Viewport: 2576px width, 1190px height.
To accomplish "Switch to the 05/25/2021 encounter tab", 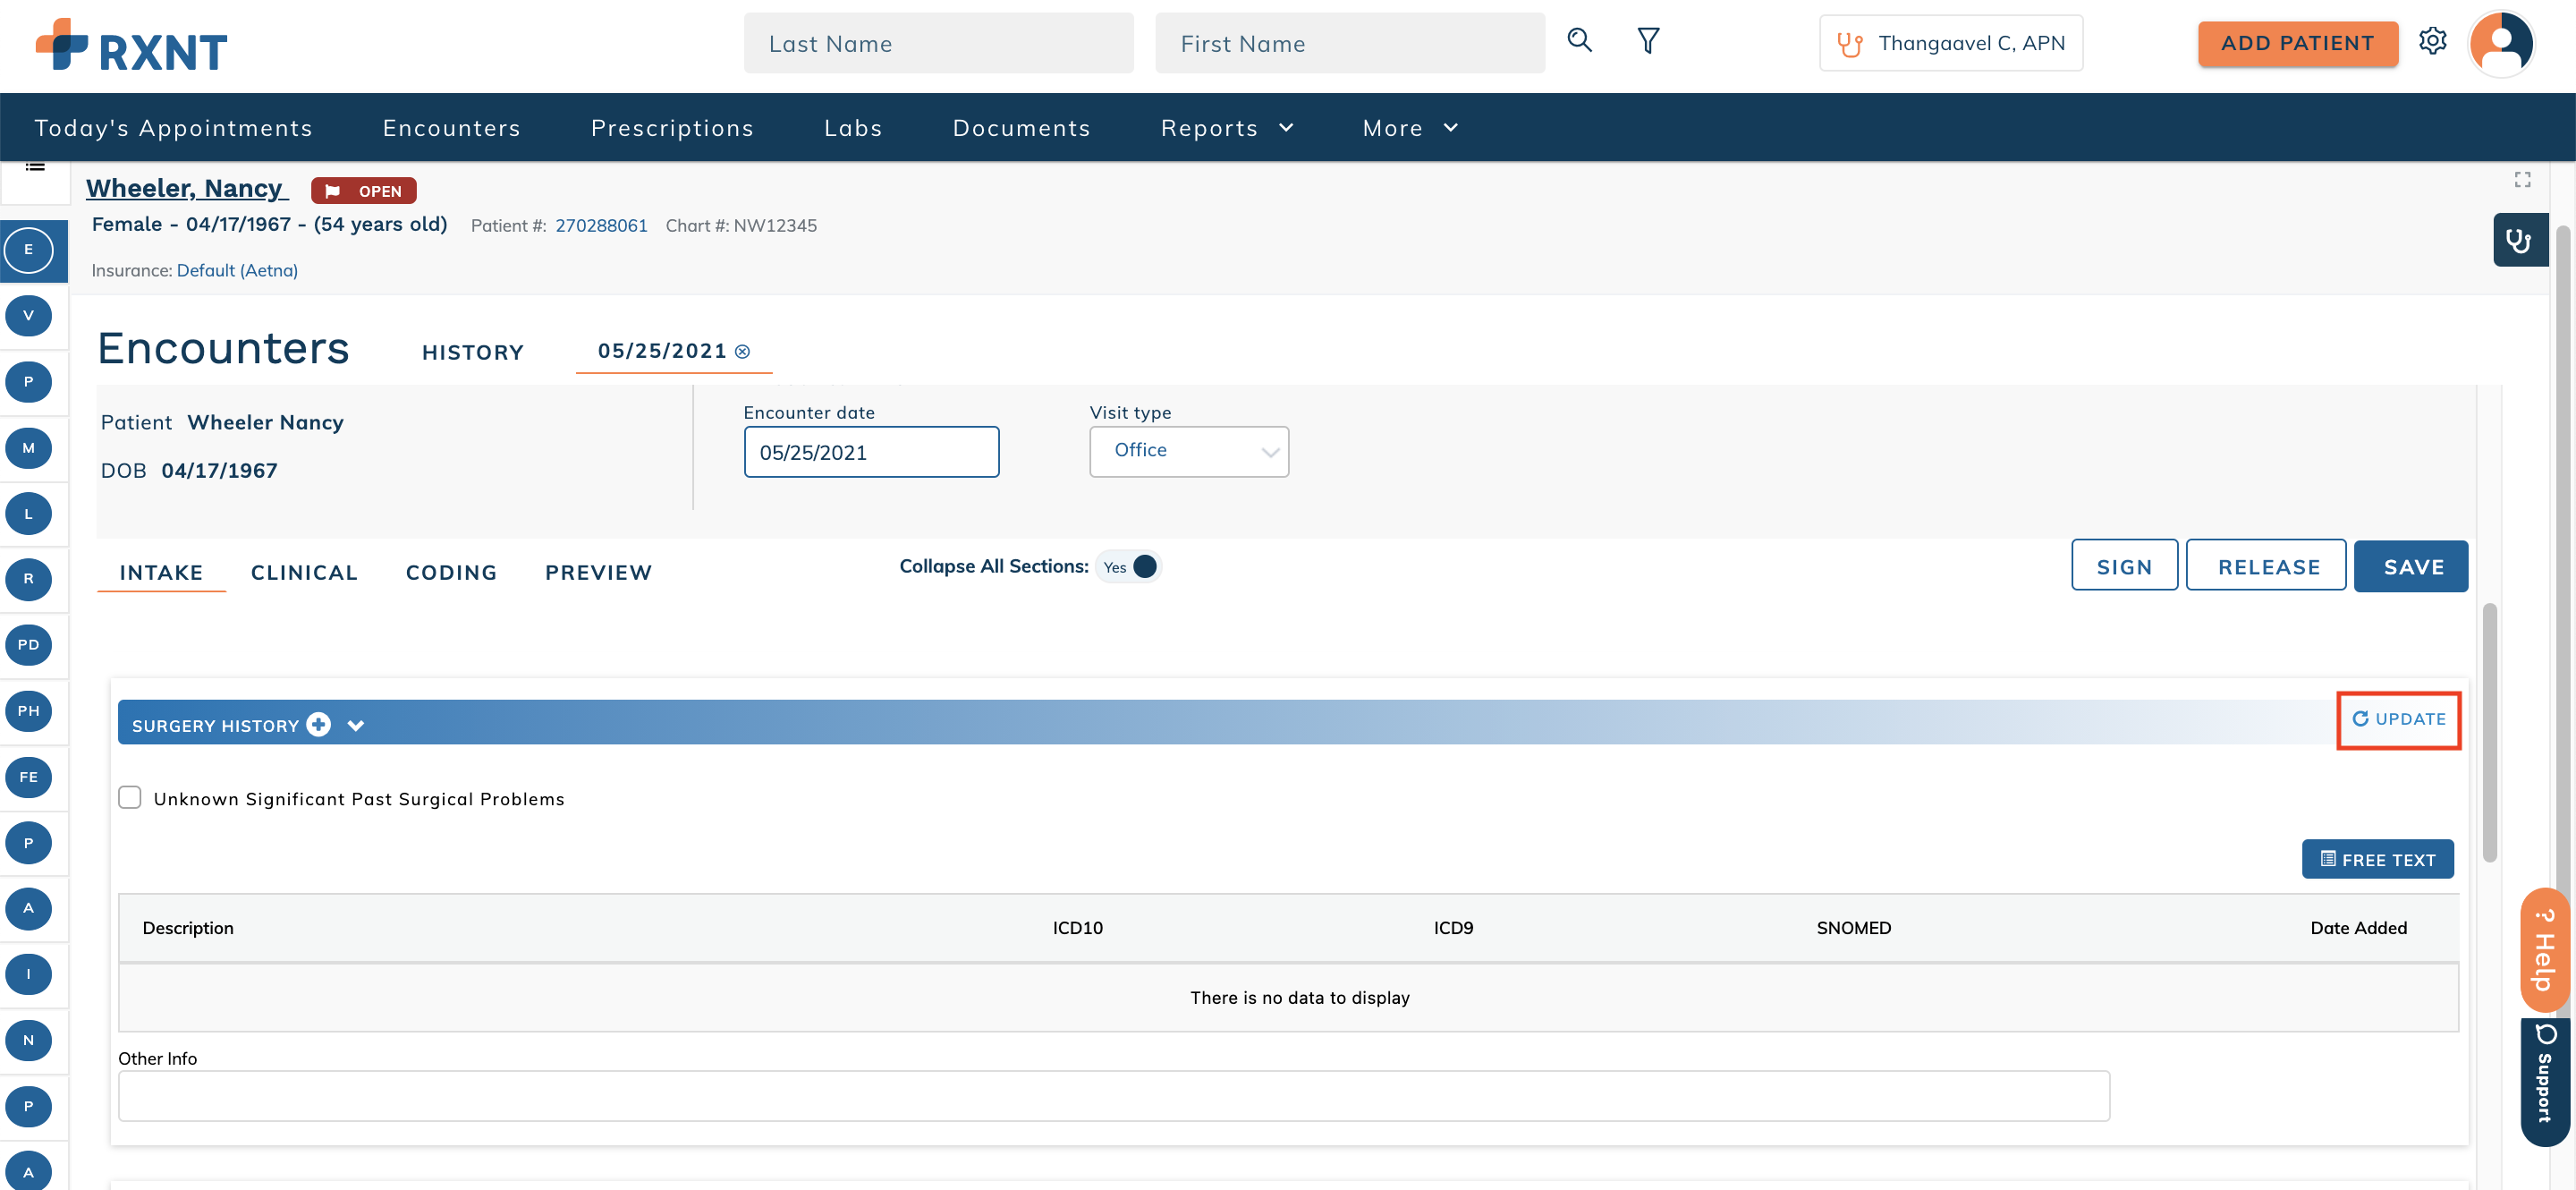I will coord(661,351).
